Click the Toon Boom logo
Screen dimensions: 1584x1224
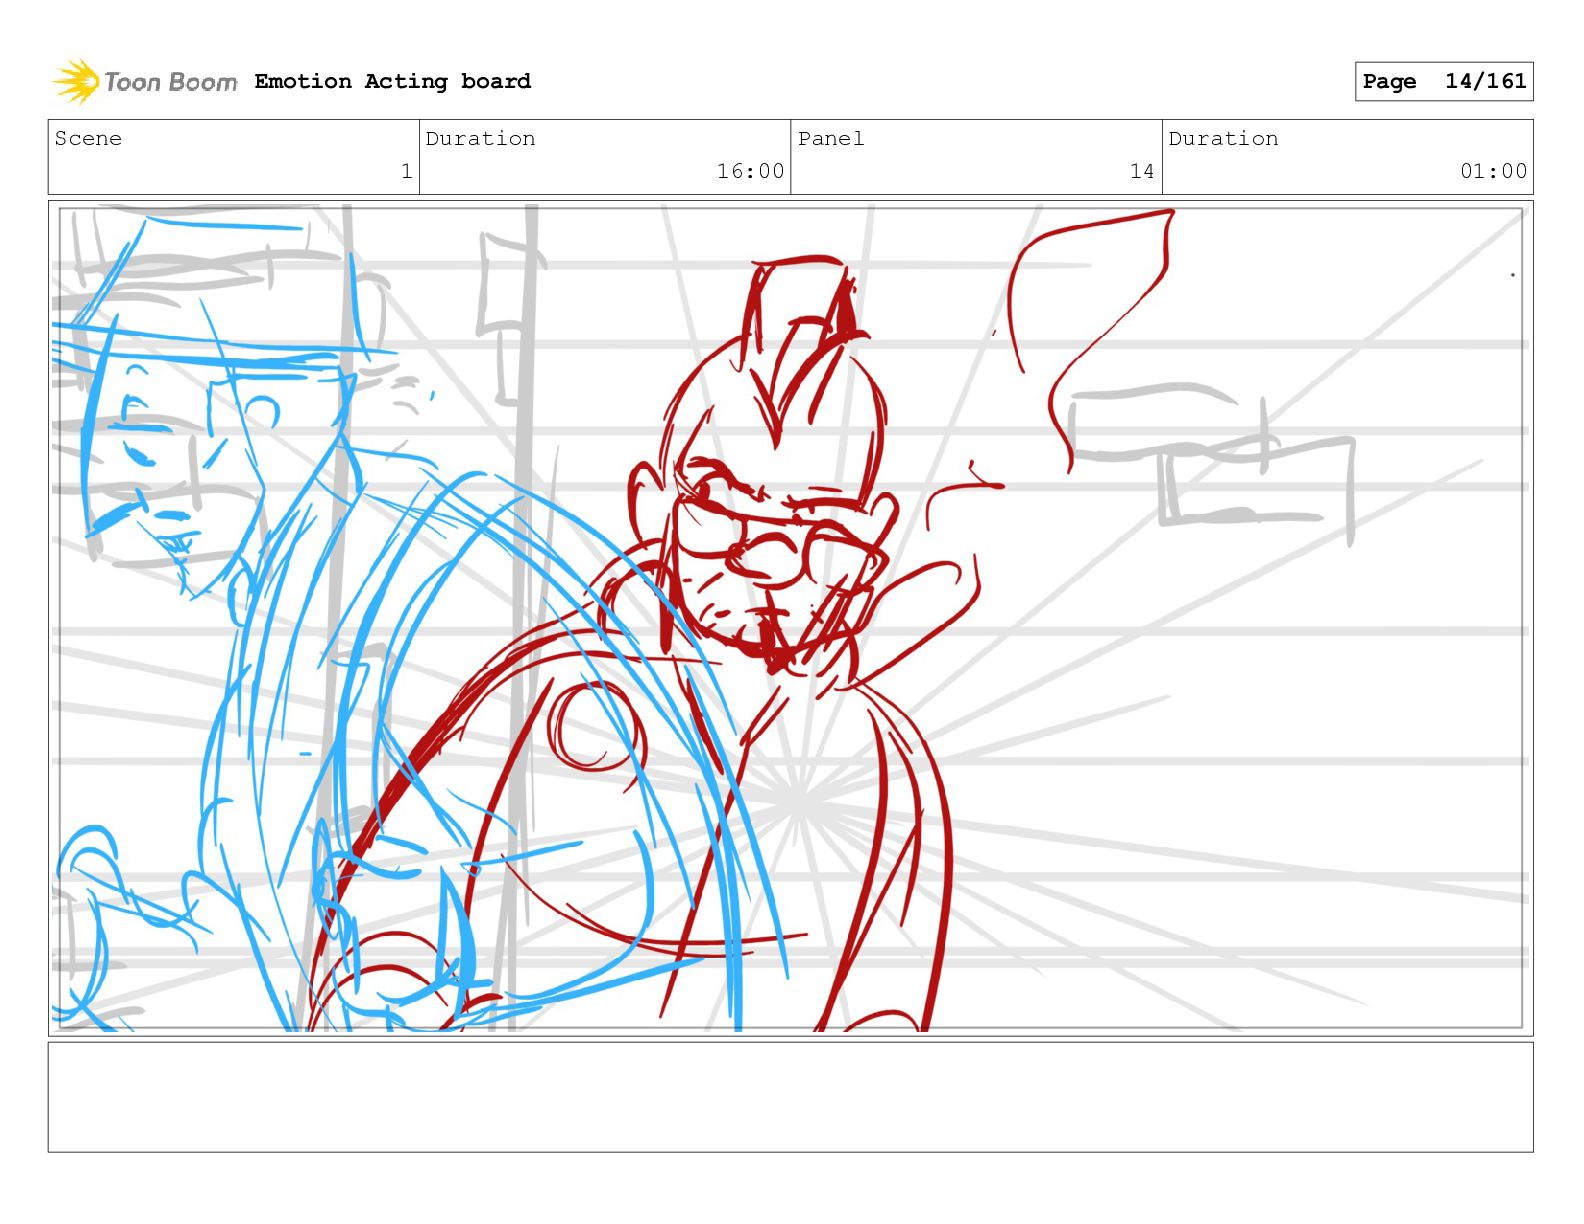point(145,81)
